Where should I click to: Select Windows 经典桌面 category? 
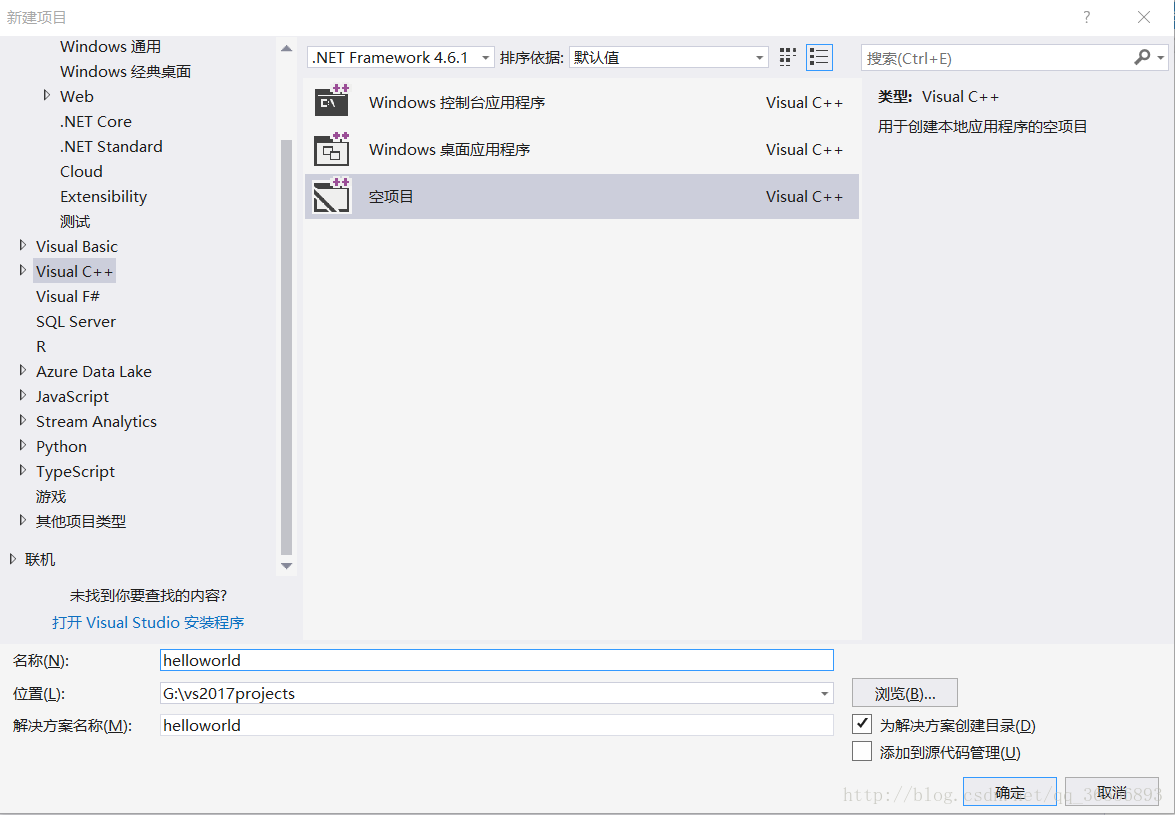click(125, 71)
